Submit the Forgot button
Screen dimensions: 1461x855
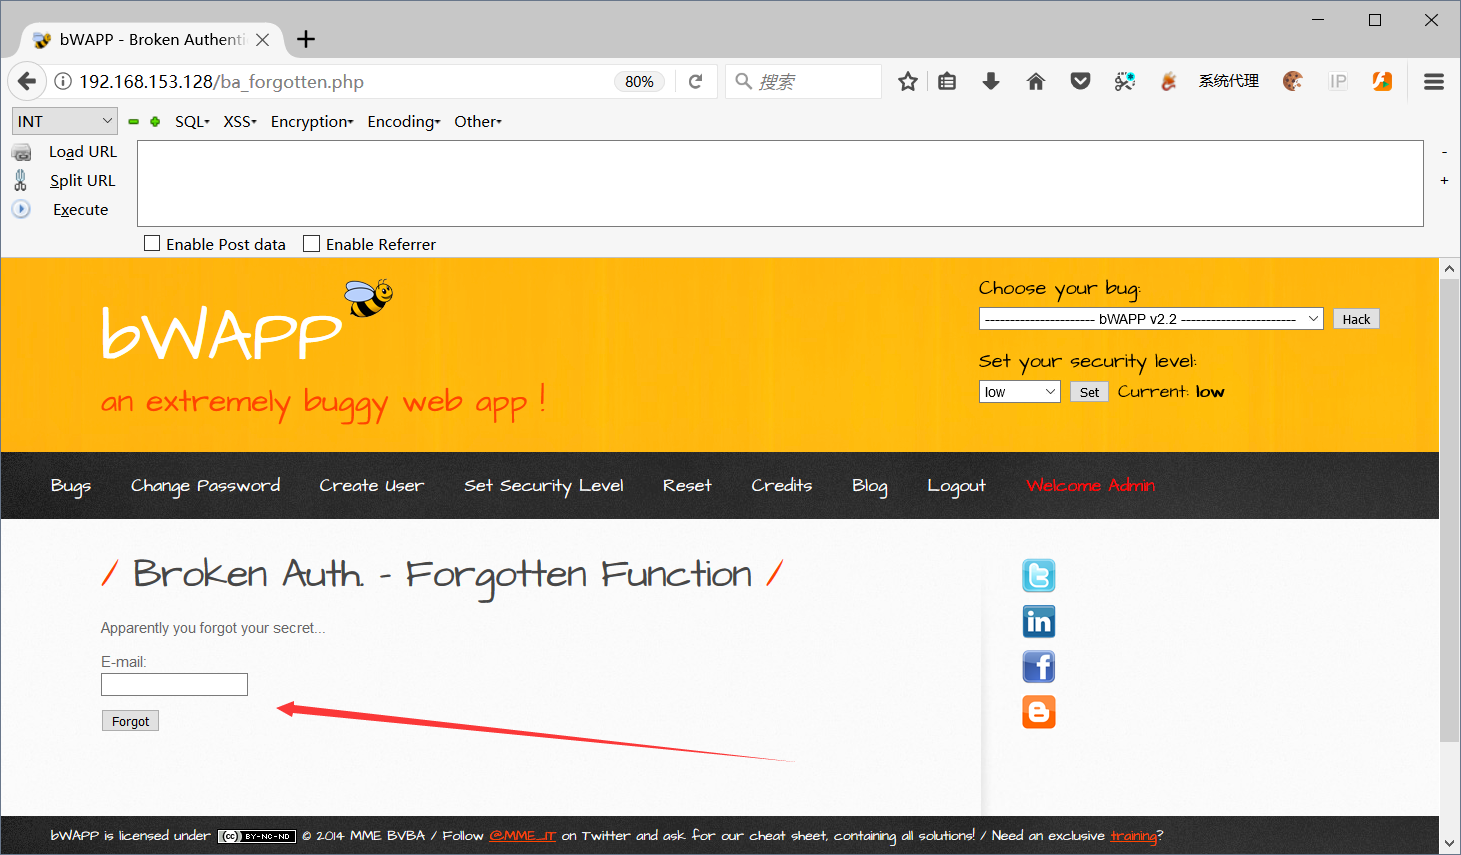click(x=130, y=721)
